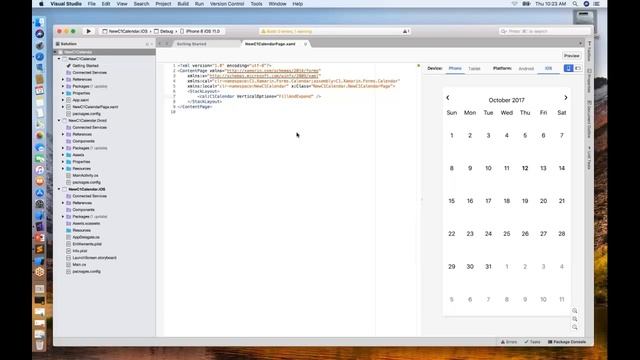
Task: Open the Errors pad
Action: tap(509, 342)
